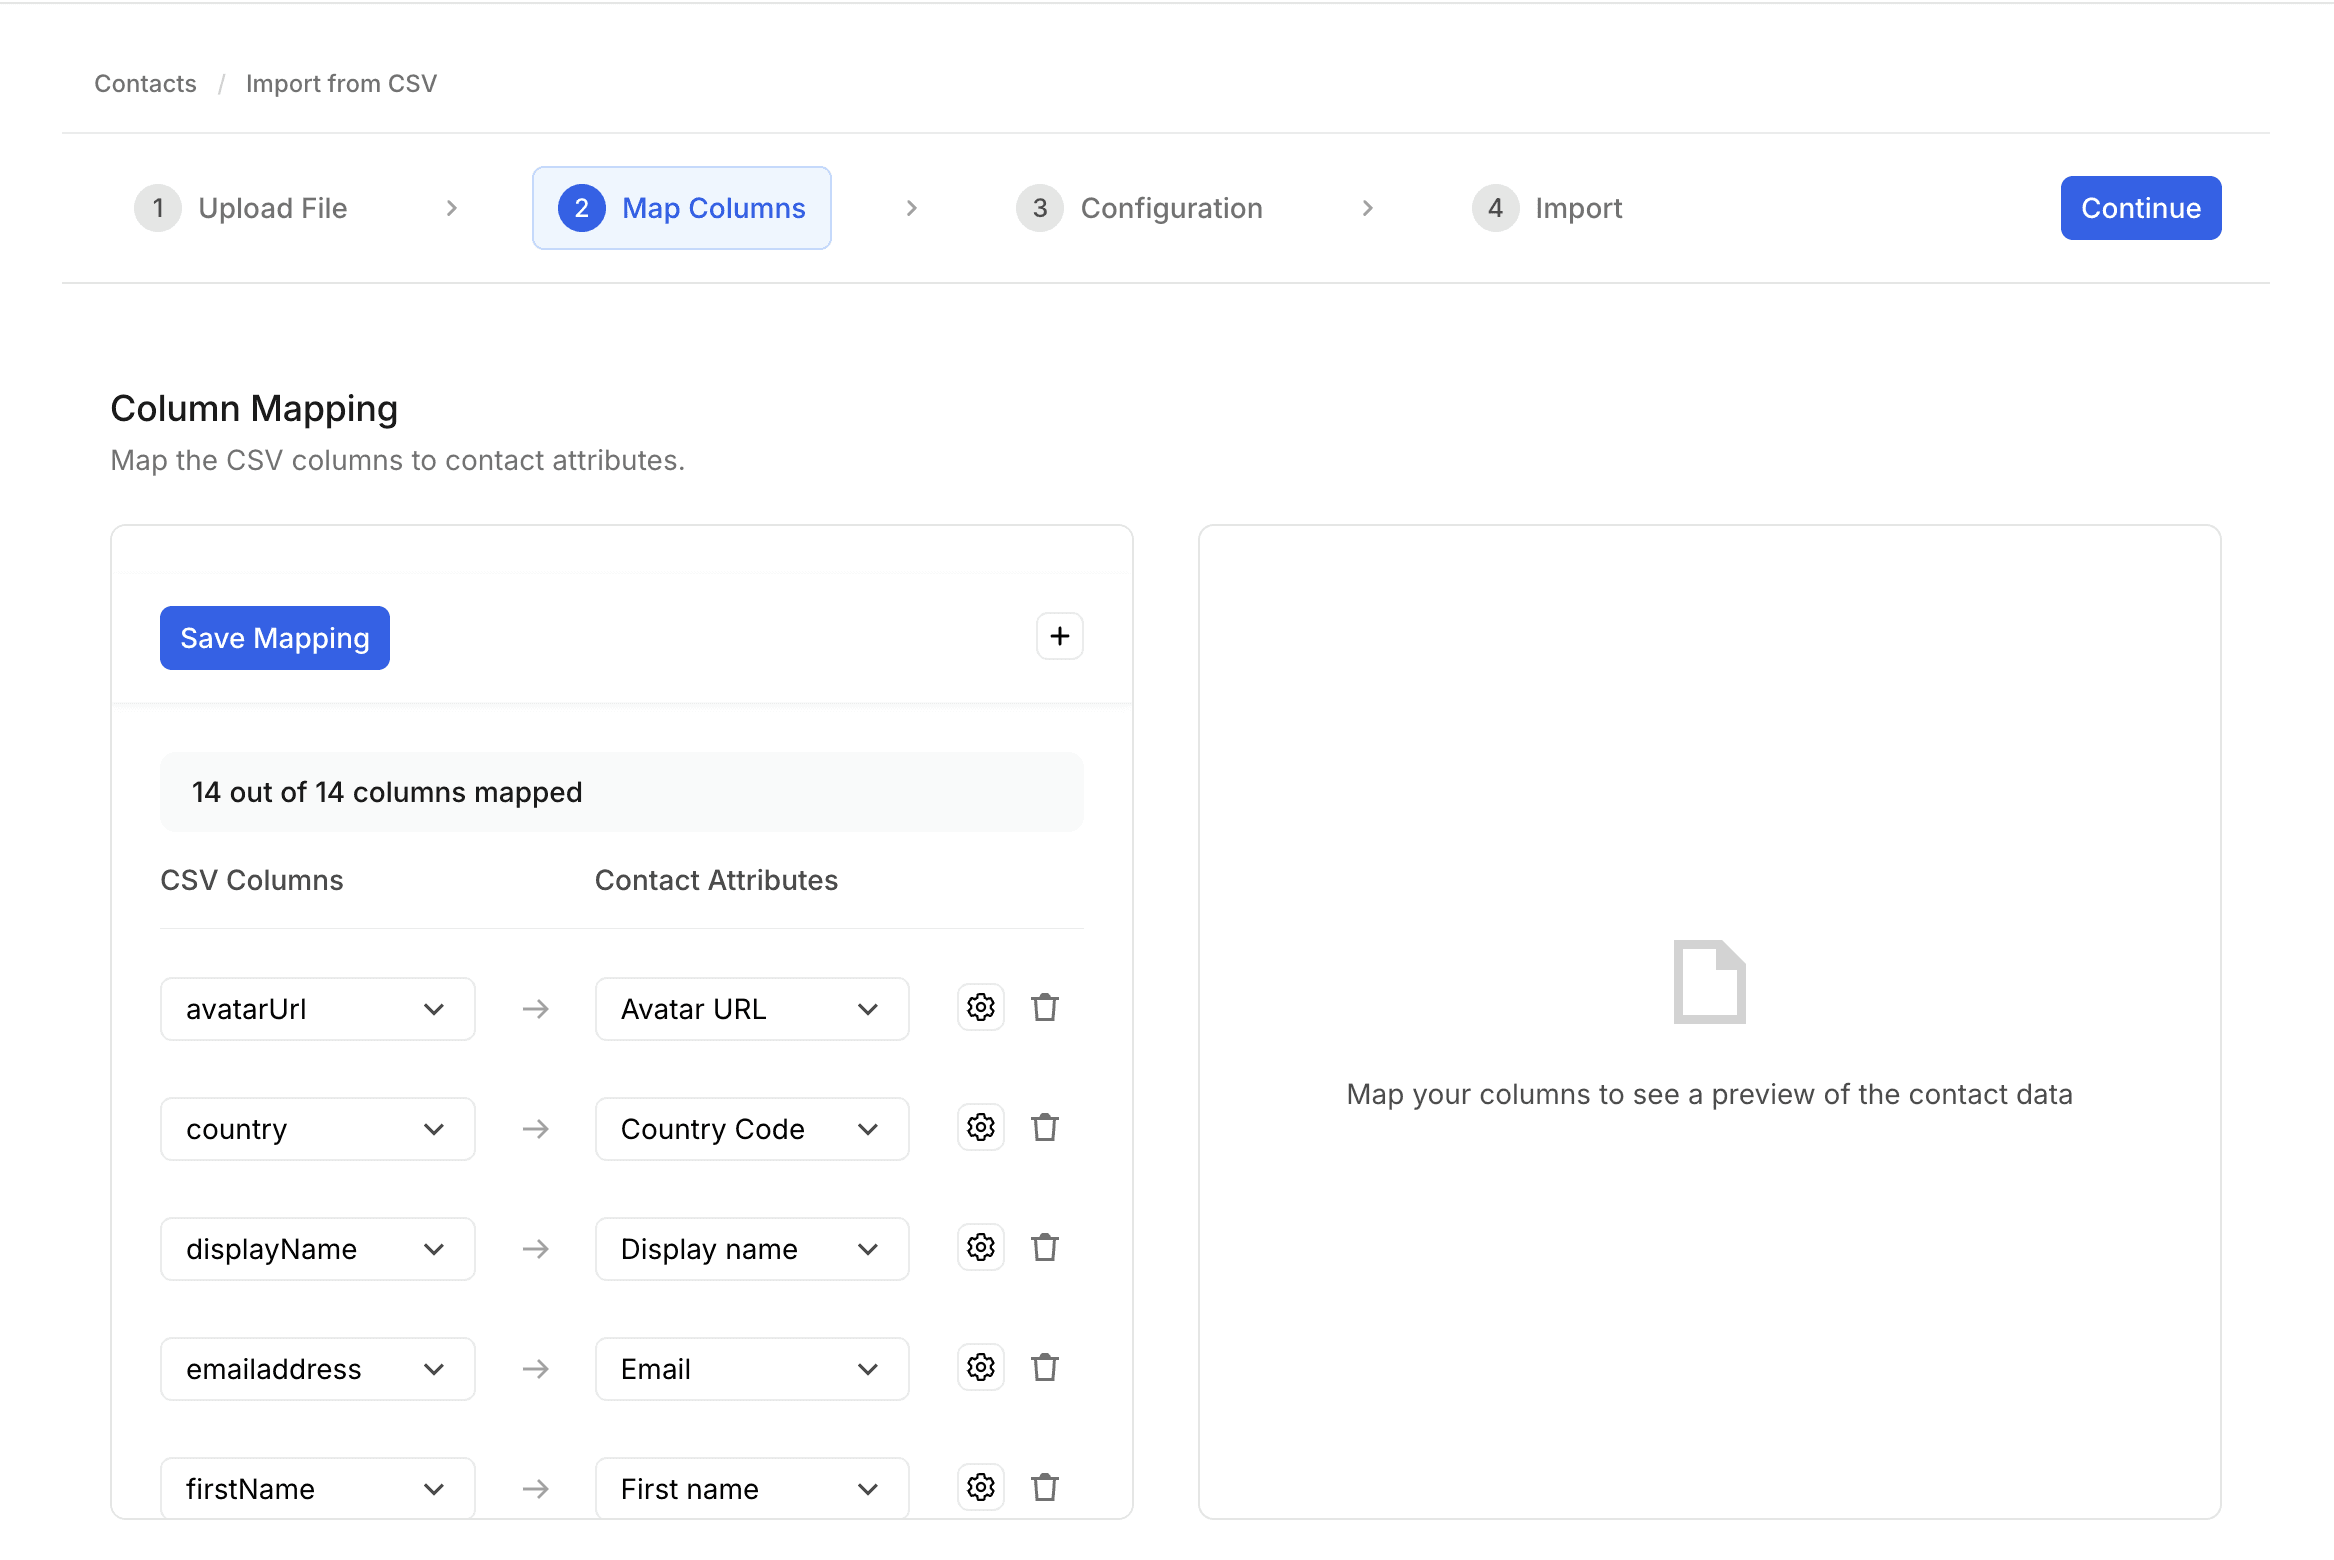Open settings gear for country mapping
The height and width of the screenshot is (1560, 2334).
pos(980,1127)
